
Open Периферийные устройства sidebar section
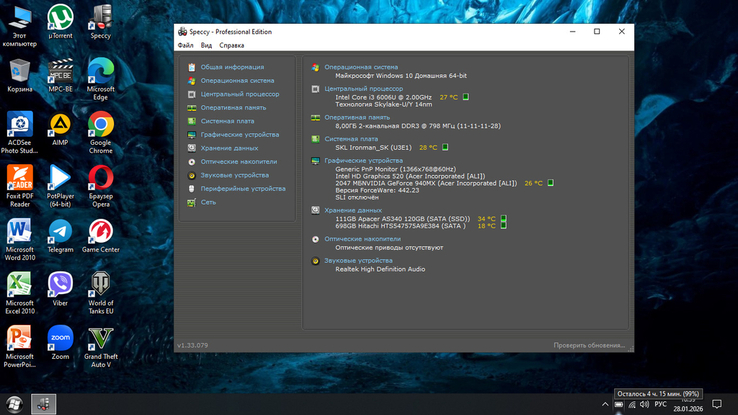(x=243, y=189)
